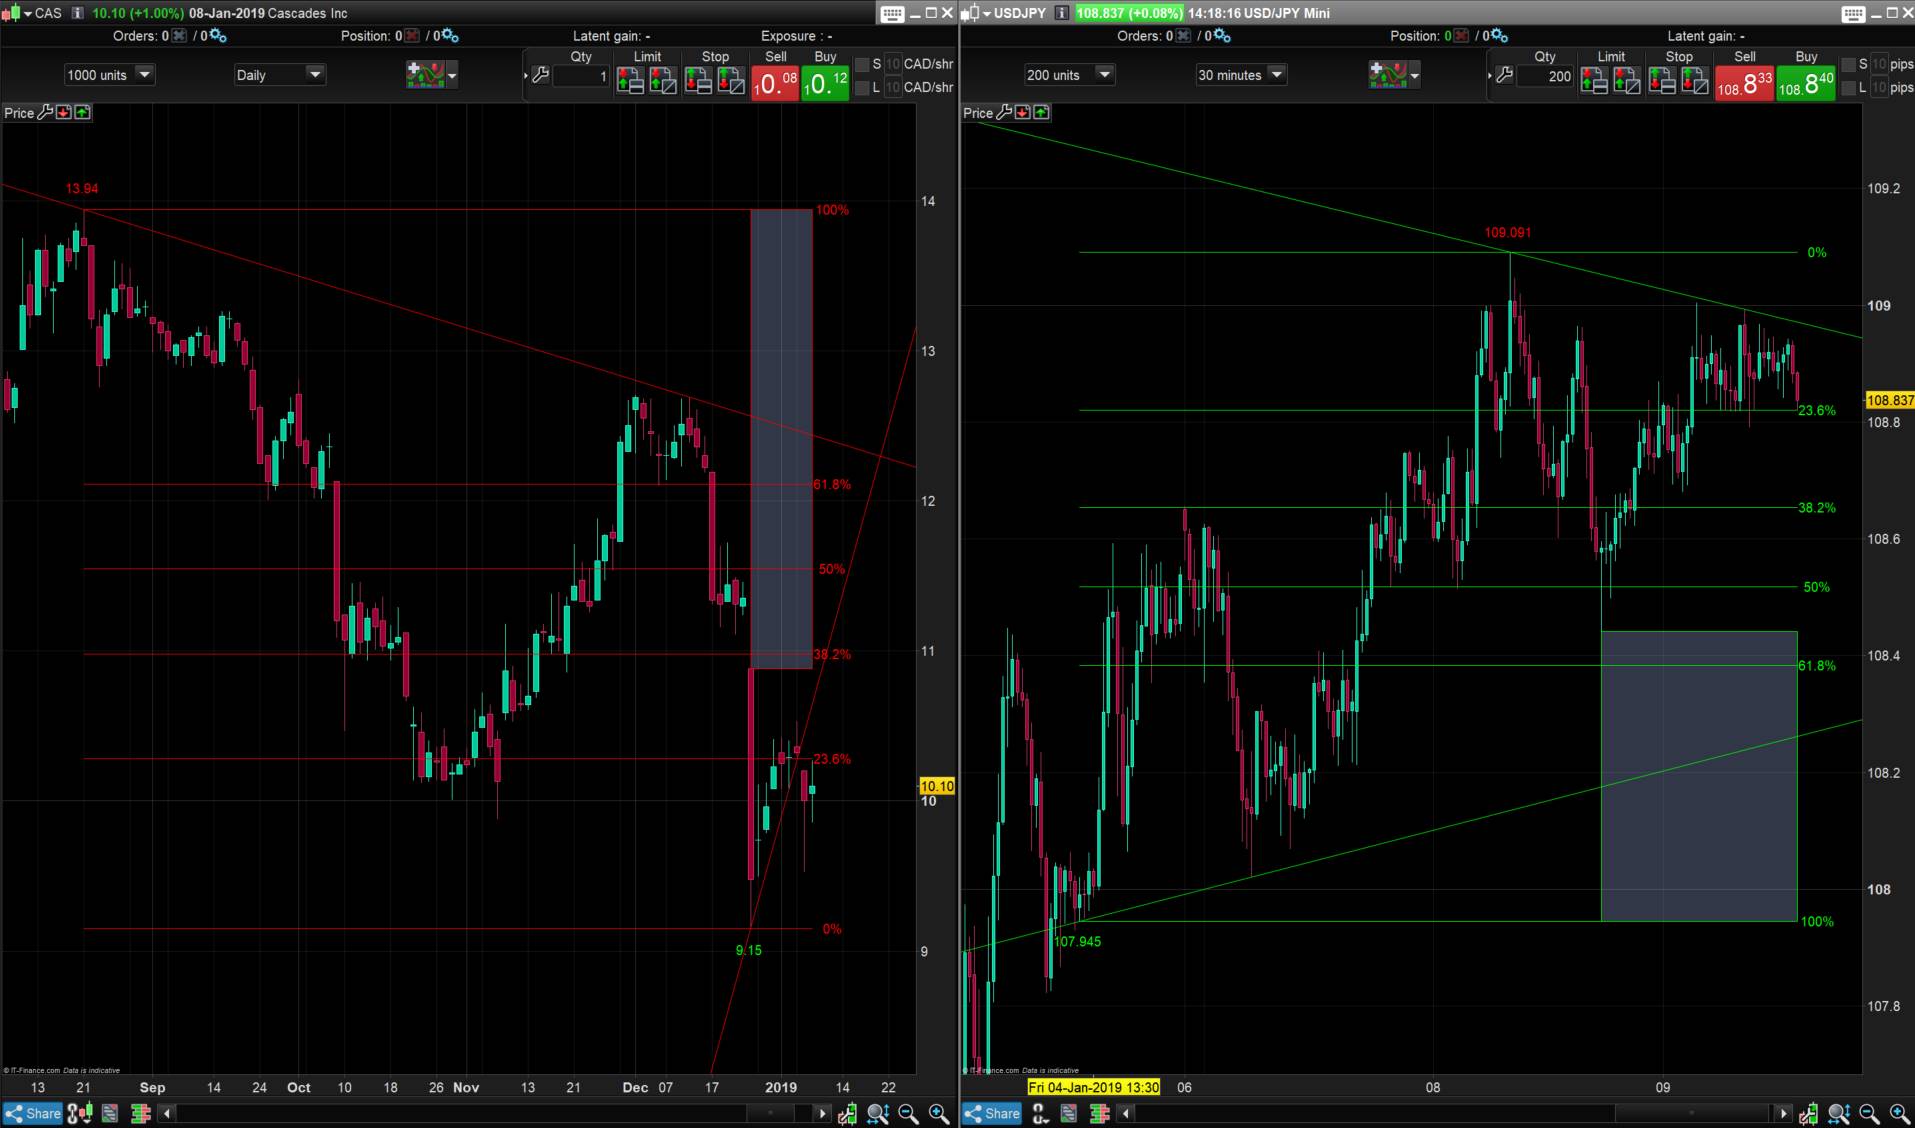This screenshot has width=1915, height=1128.
Task: Show CAS instrument info
Action: pos(78,13)
